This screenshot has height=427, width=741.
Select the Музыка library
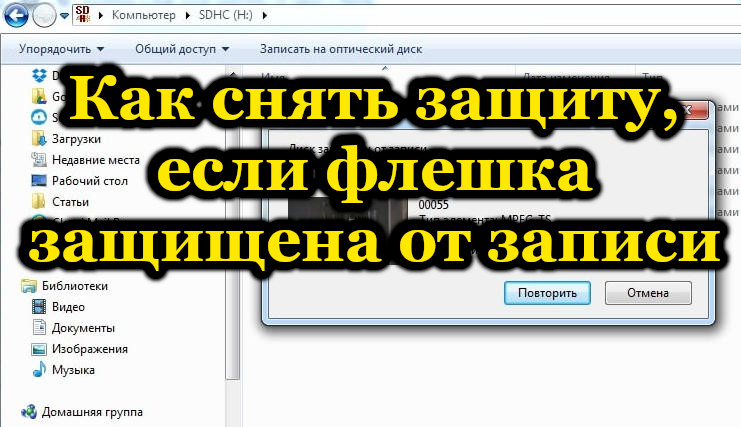(73, 369)
